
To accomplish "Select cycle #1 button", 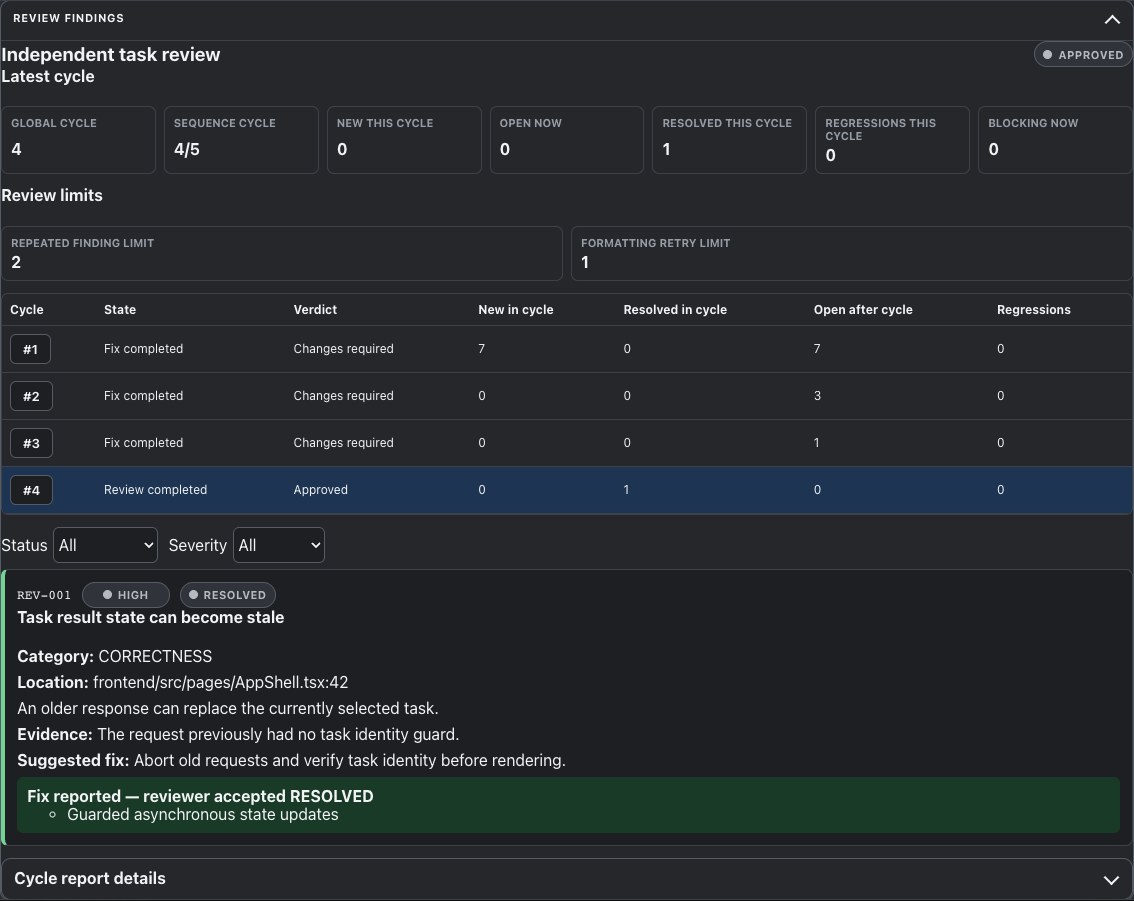I will (x=30, y=349).
